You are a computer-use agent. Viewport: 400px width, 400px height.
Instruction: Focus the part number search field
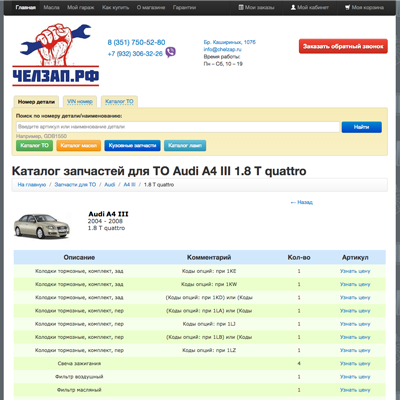point(178,127)
